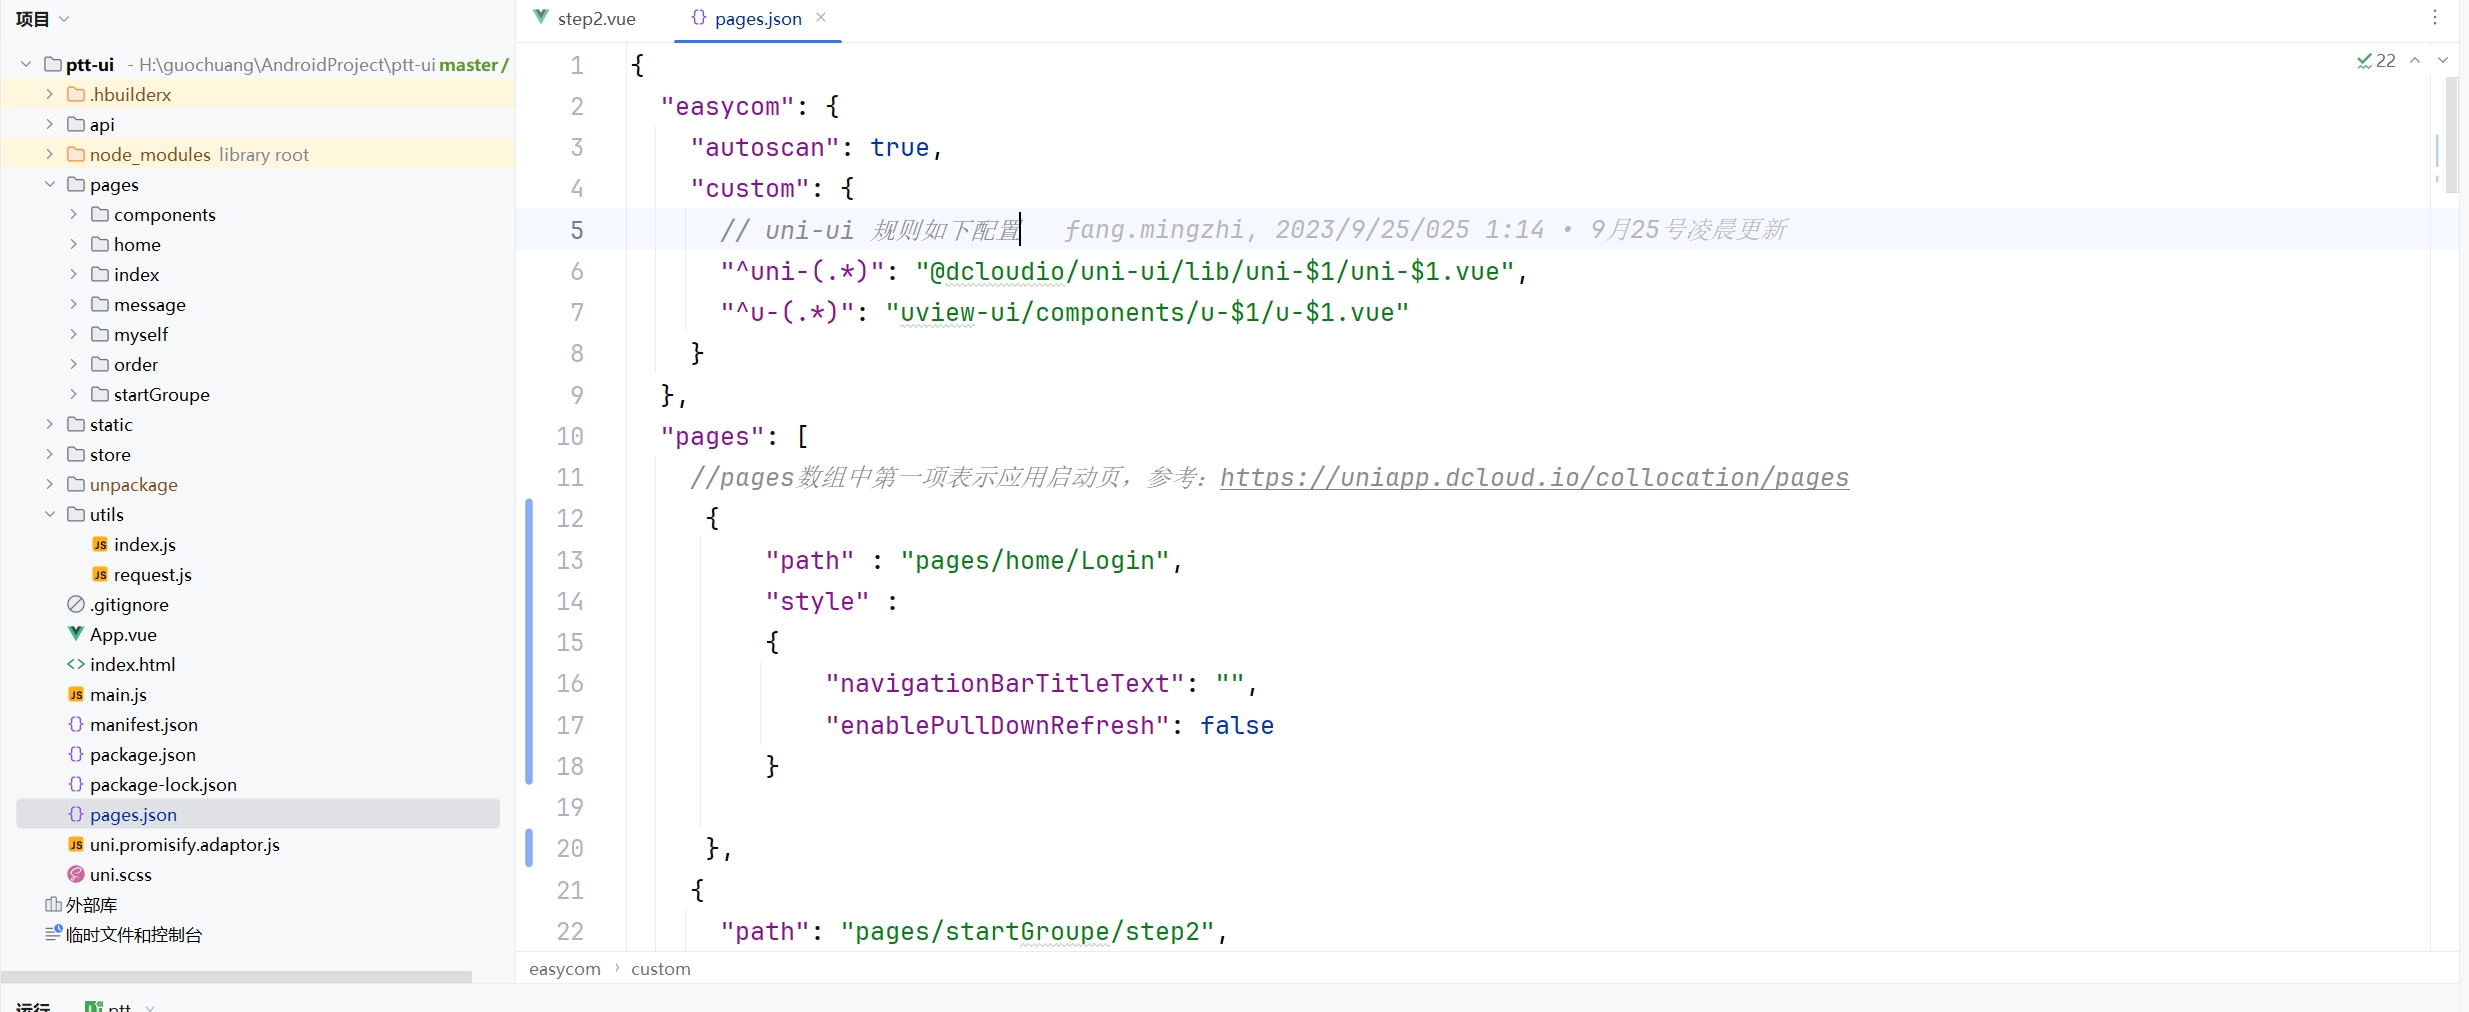2469x1012 pixels.
Task: Collapse the ptt-ui root folder
Action: point(26,64)
